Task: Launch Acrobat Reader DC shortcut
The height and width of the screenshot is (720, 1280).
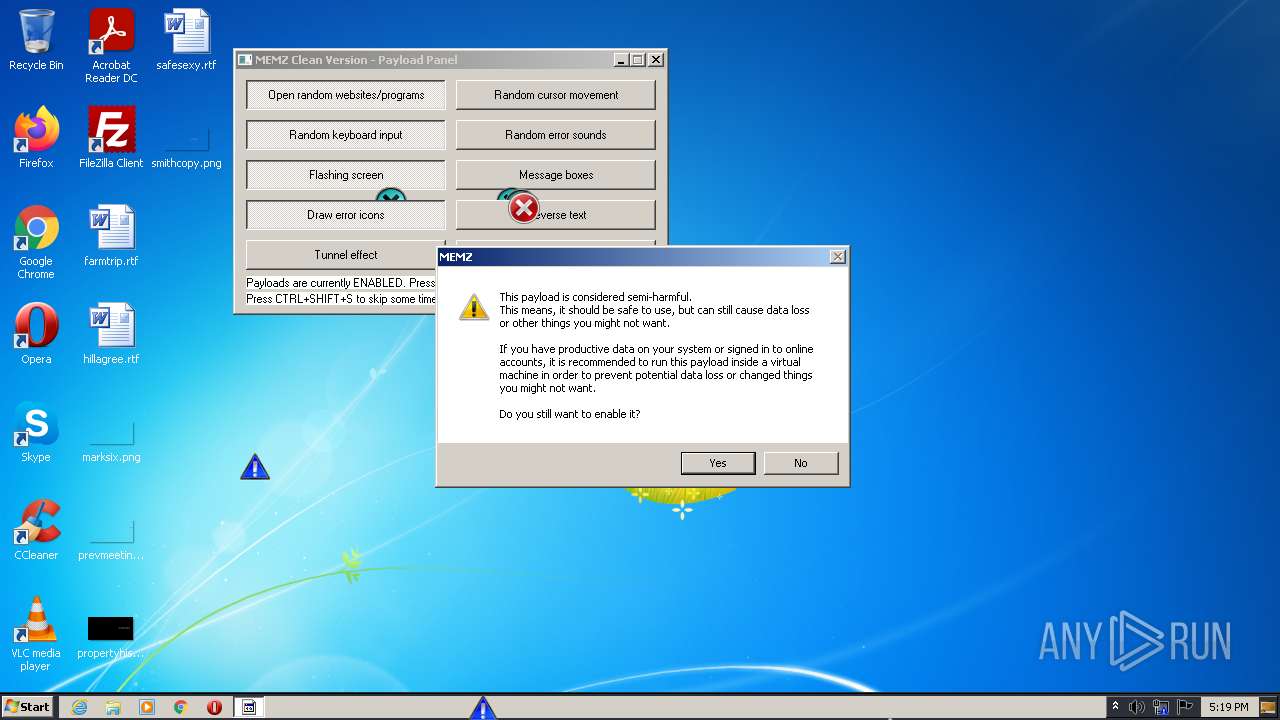Action: 111,46
